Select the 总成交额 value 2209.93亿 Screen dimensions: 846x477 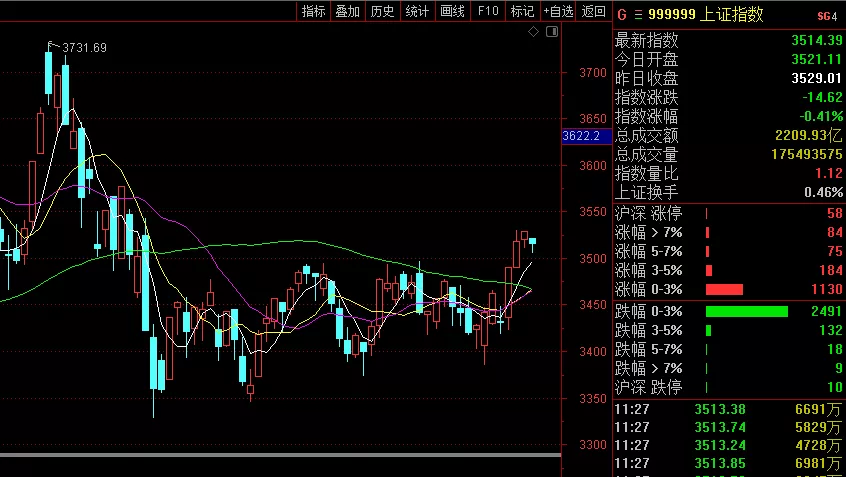[809, 135]
